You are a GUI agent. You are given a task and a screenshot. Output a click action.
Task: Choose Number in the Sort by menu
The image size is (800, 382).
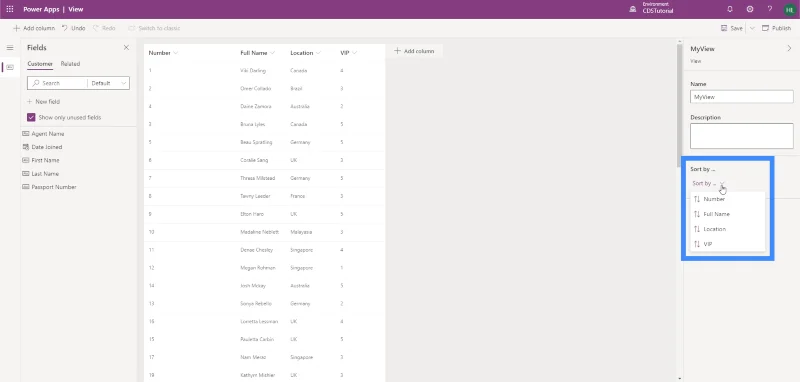[728, 199]
